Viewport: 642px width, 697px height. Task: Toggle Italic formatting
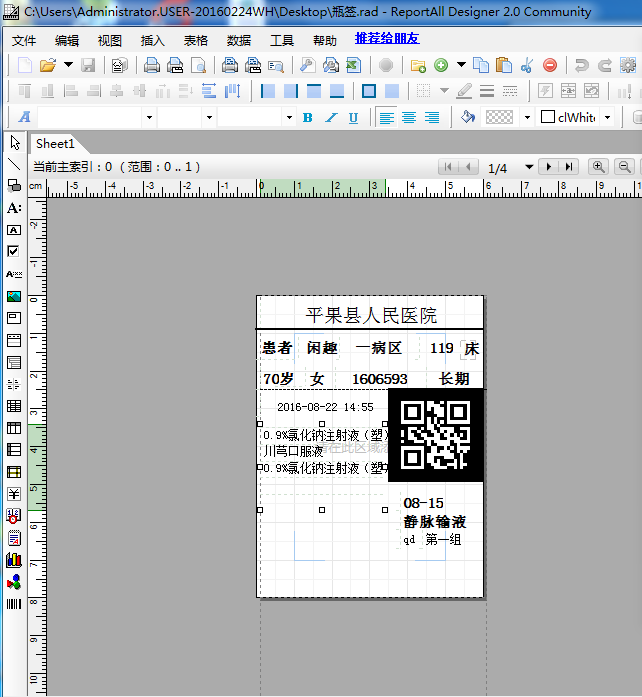point(330,117)
